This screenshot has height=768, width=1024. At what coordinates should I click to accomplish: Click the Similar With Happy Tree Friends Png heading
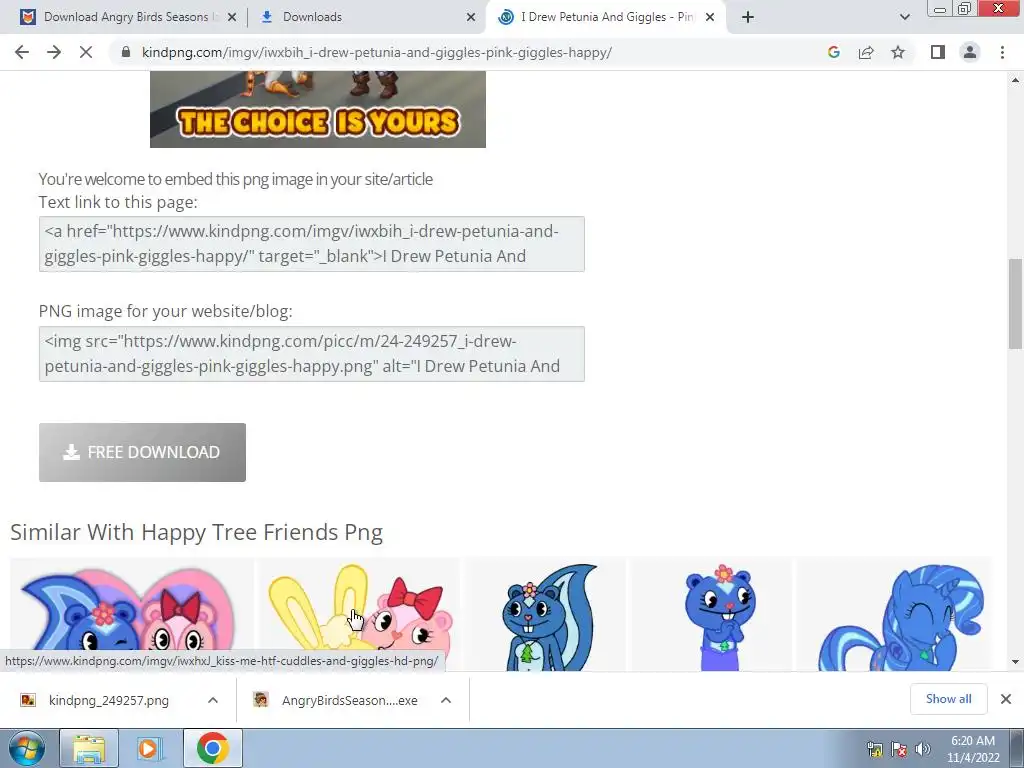click(197, 532)
